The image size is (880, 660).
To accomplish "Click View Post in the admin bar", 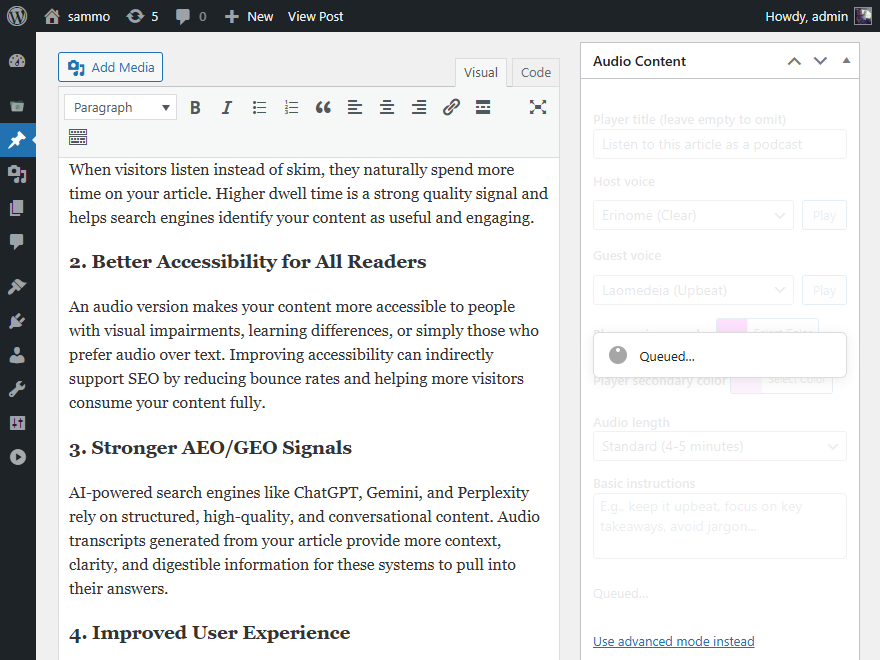I will tap(315, 16).
